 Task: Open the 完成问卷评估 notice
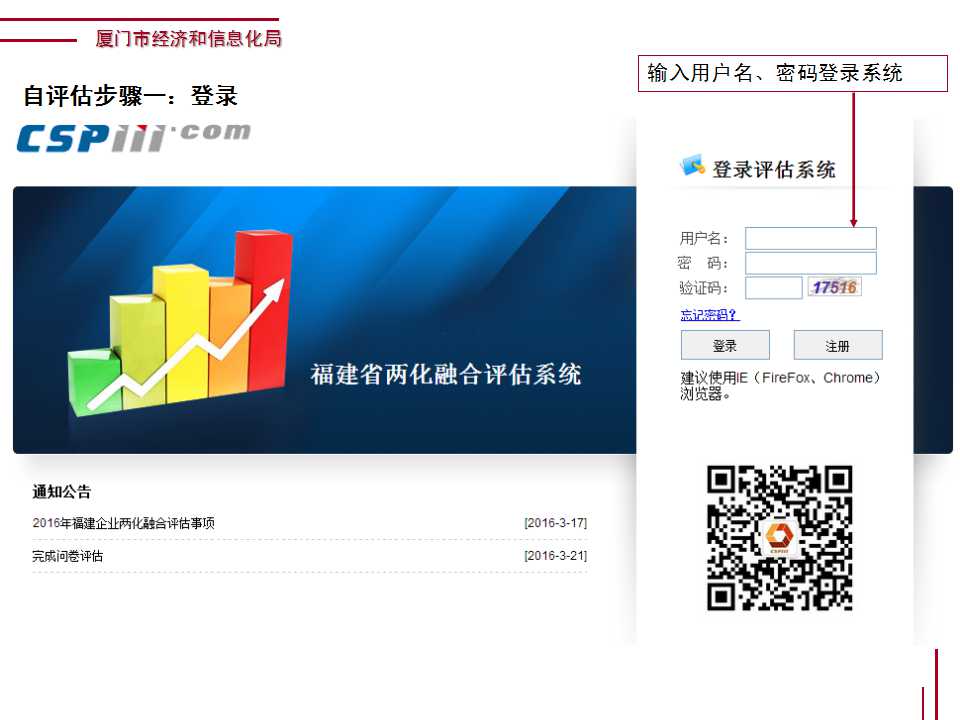pyautogui.click(x=67, y=556)
